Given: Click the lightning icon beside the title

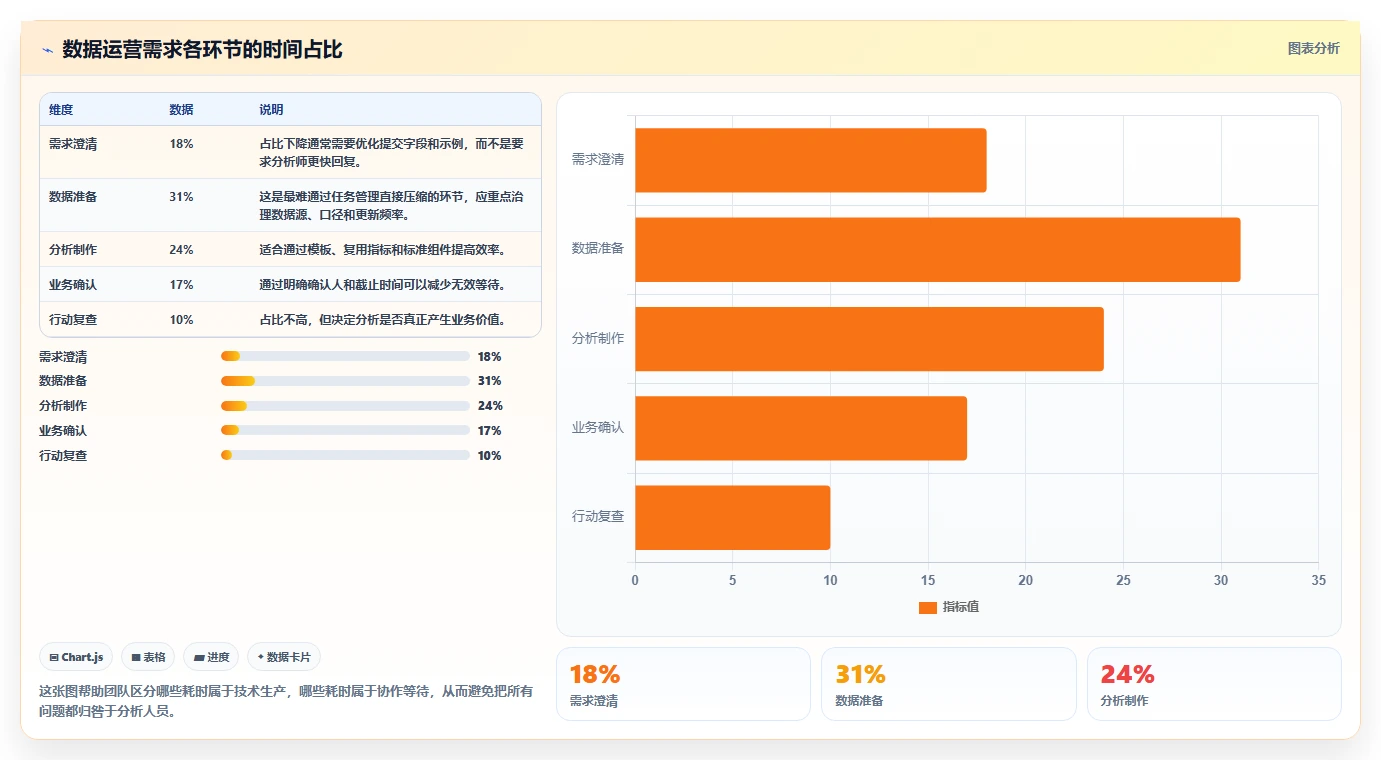Looking at the screenshot, I should point(48,50).
